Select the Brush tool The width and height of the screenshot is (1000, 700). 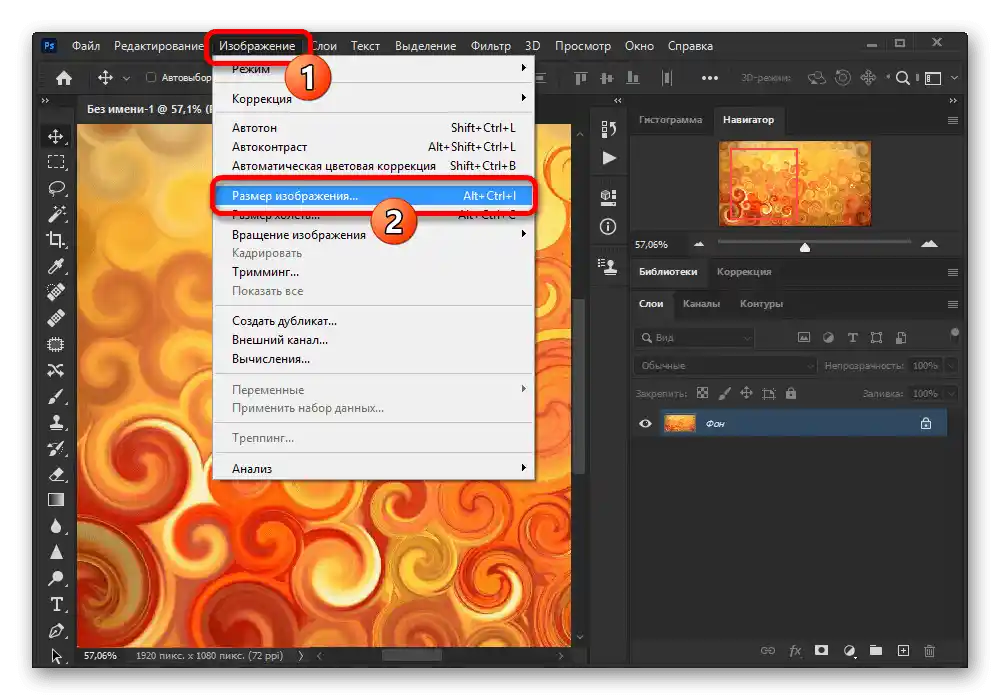point(55,397)
